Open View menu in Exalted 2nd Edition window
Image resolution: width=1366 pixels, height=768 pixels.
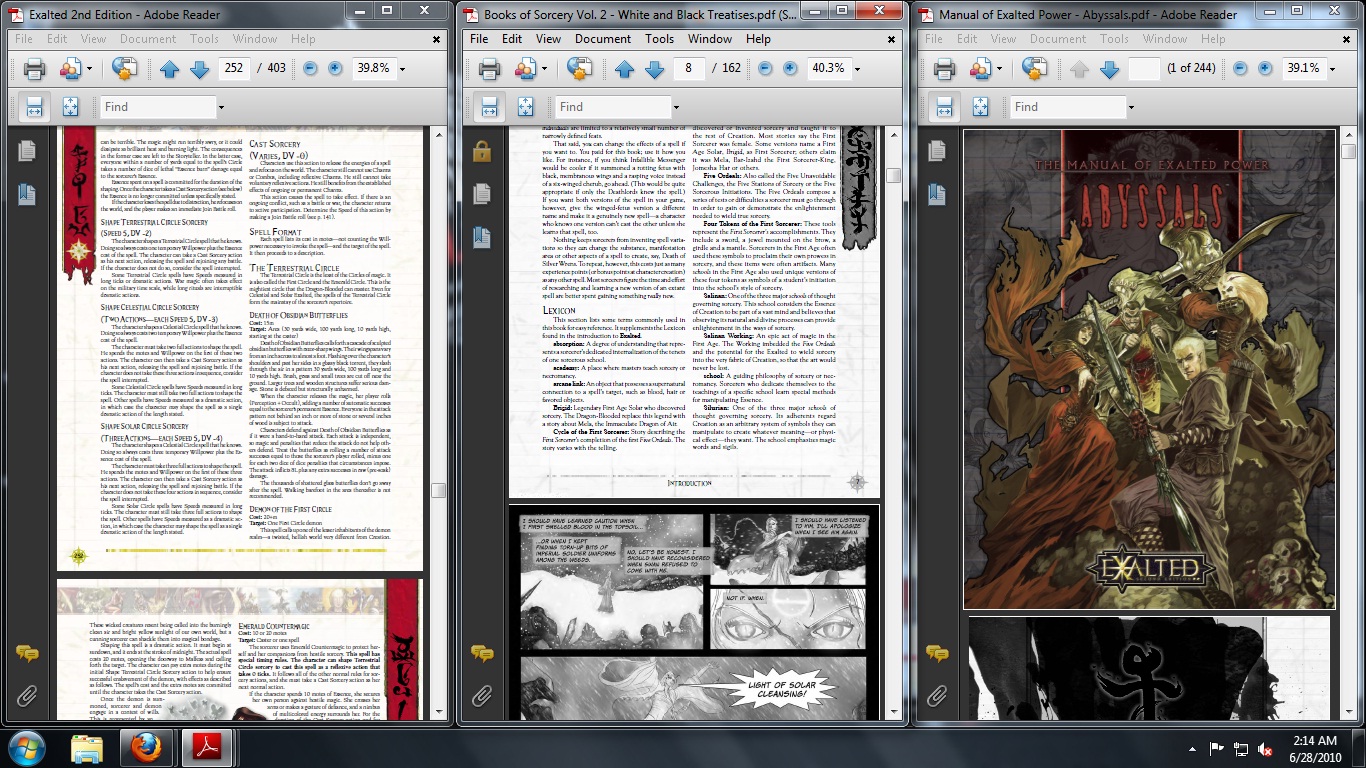pos(93,39)
